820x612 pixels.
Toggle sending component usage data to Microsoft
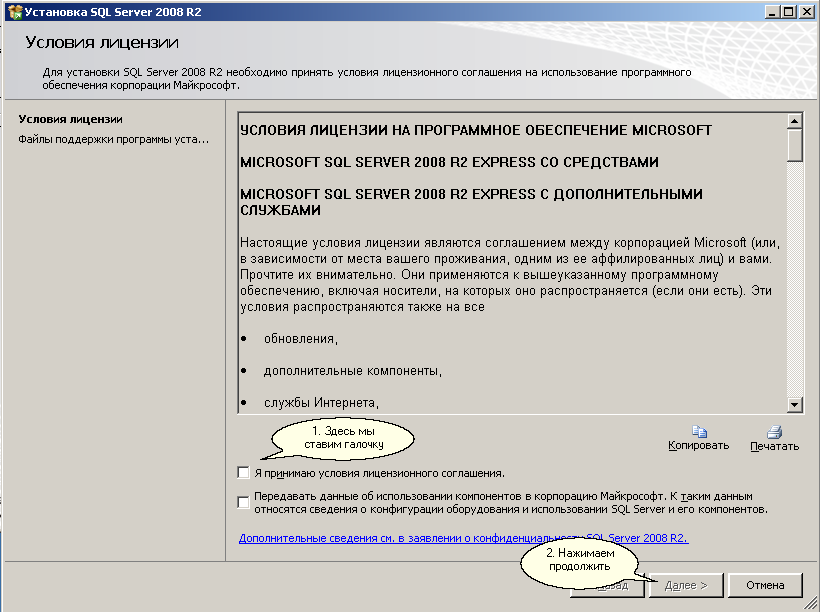[x=242, y=503]
